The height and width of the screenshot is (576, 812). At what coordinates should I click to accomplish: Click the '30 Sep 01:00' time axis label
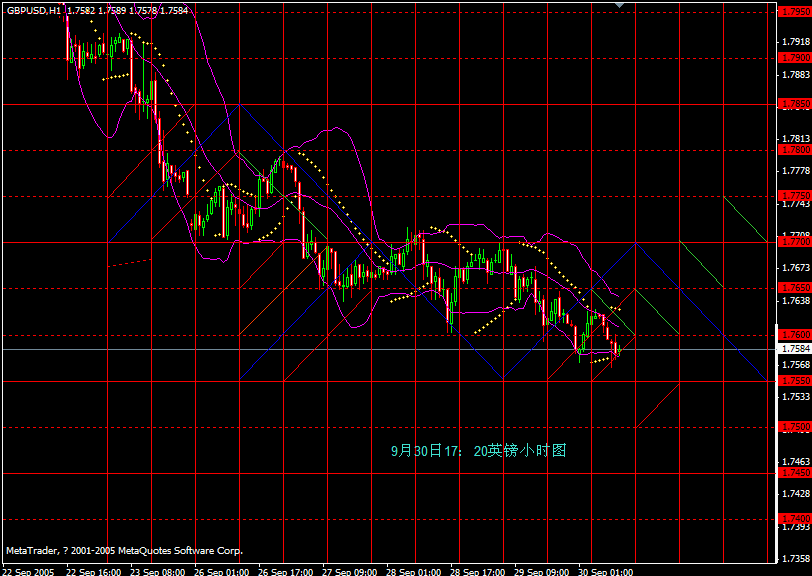coord(606,572)
